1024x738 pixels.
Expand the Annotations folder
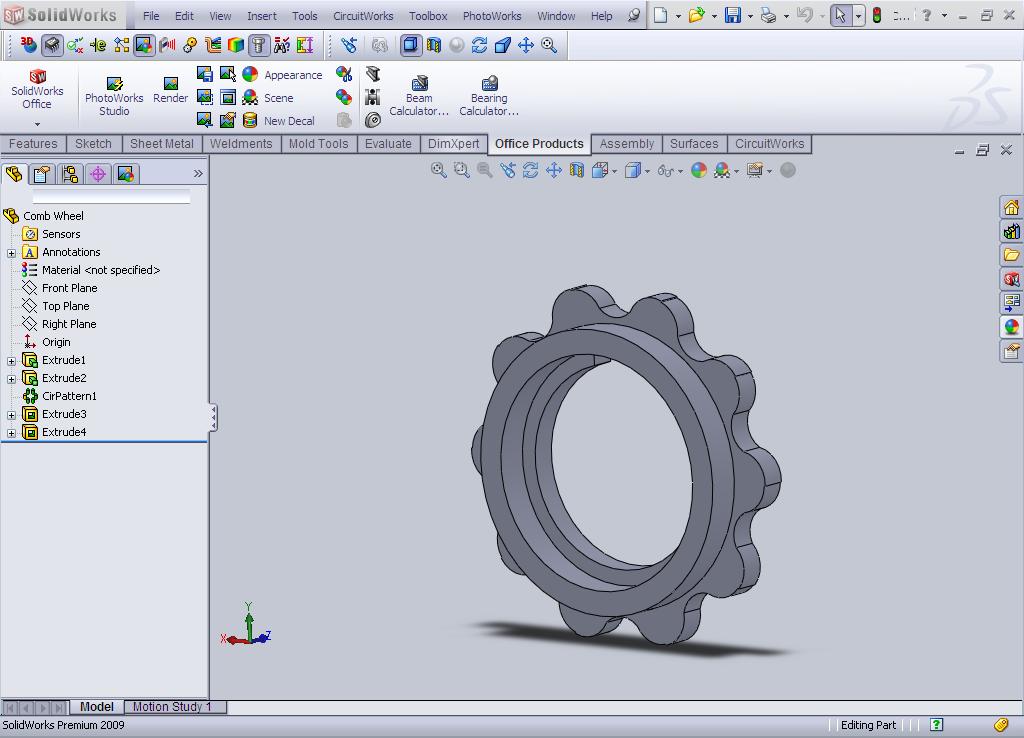[x=11, y=253]
